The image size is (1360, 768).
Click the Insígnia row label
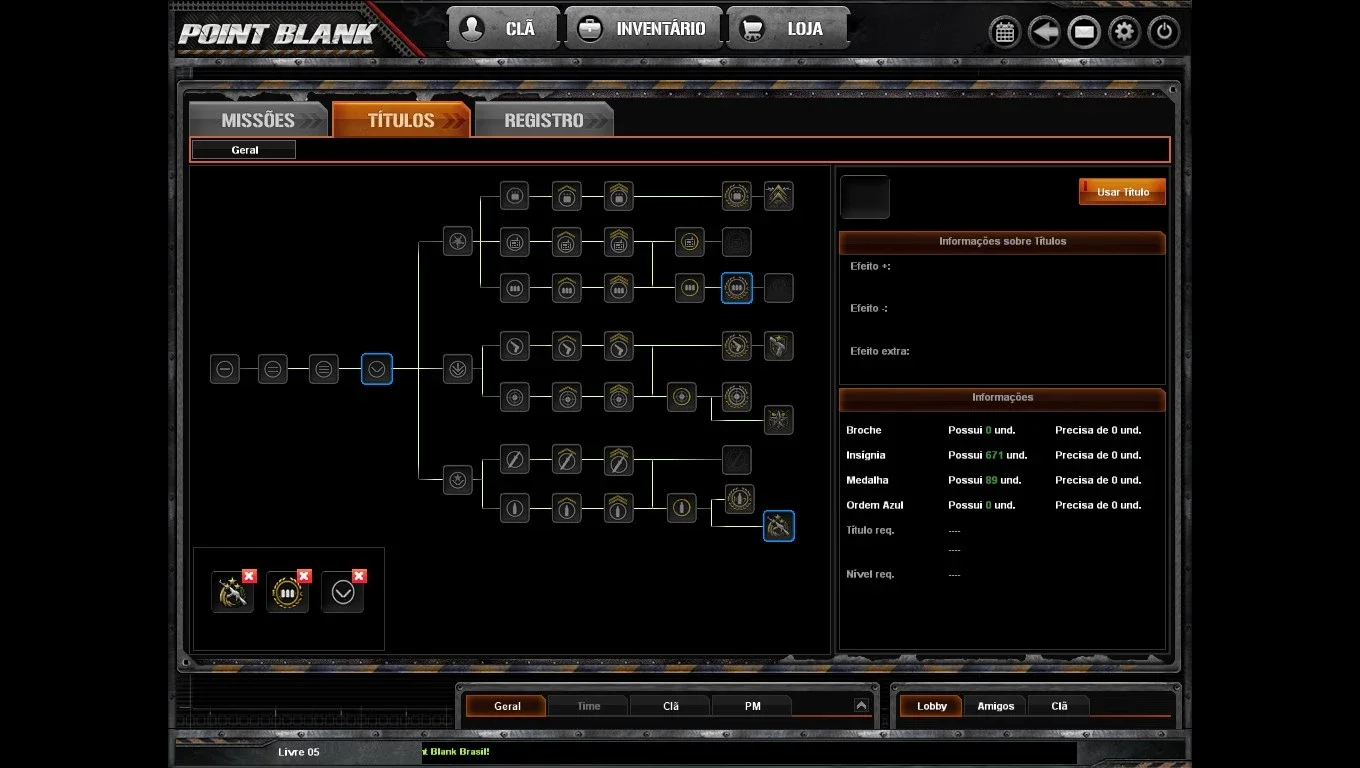(x=866, y=455)
